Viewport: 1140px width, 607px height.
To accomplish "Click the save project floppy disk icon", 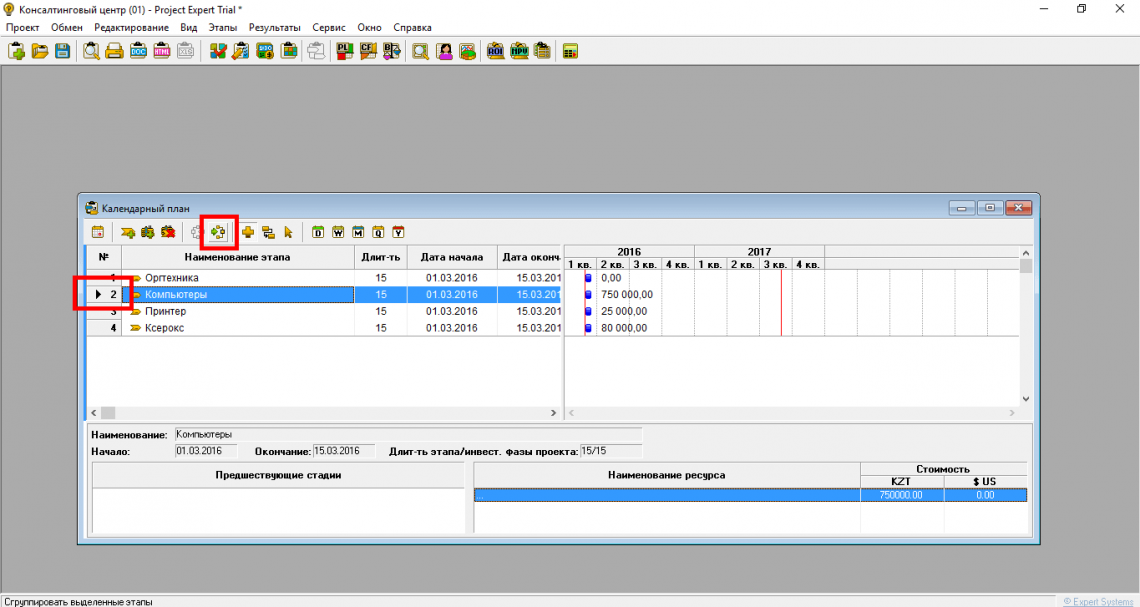I will pyautogui.click(x=62, y=51).
